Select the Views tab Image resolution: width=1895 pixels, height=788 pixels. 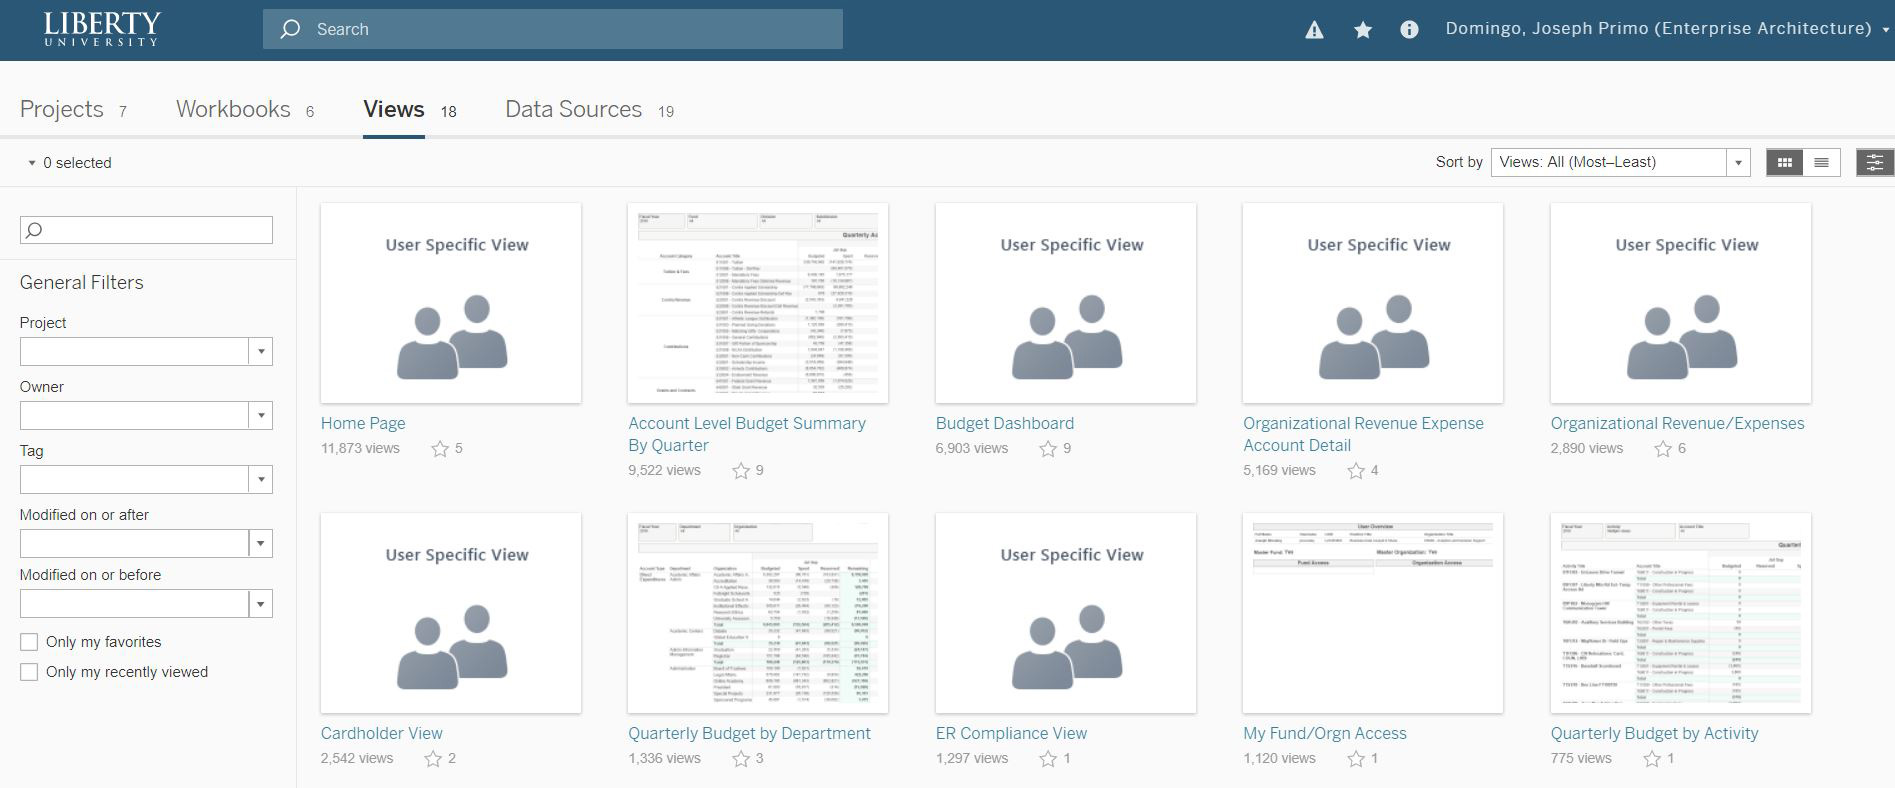409,110
